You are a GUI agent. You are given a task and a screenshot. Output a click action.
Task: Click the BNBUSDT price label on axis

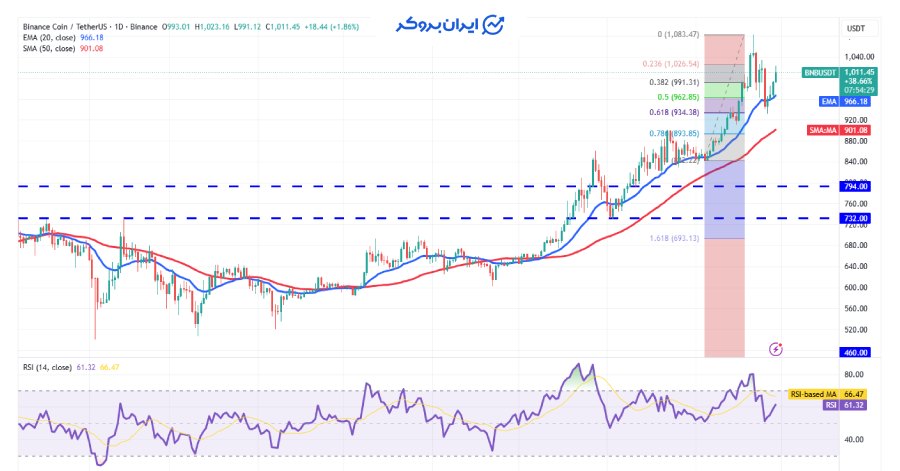click(828, 72)
